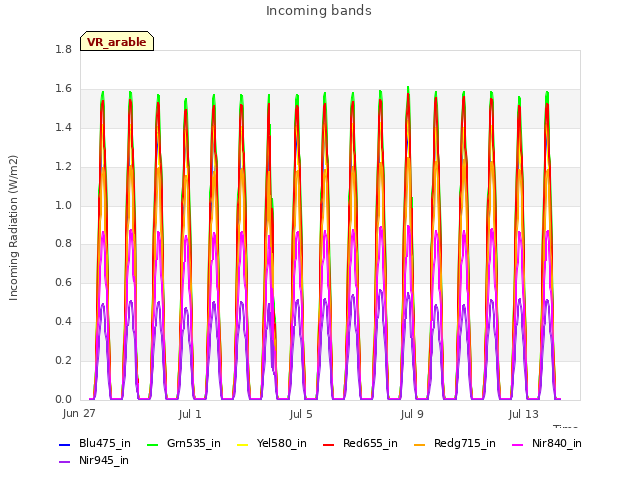Screen dimensions: 640x480
Task: Click the 0.0 y-axis tick label
Action: point(63,399)
